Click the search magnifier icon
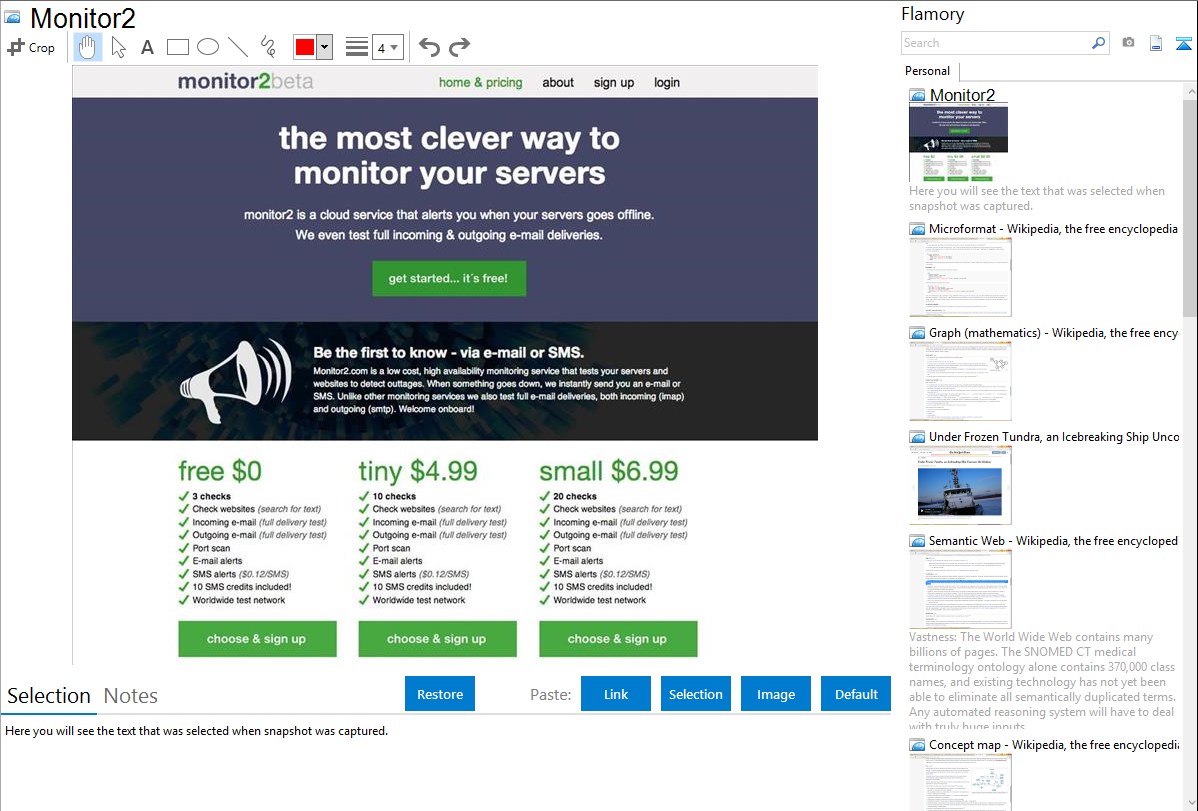The image size is (1198, 811). click(1098, 43)
